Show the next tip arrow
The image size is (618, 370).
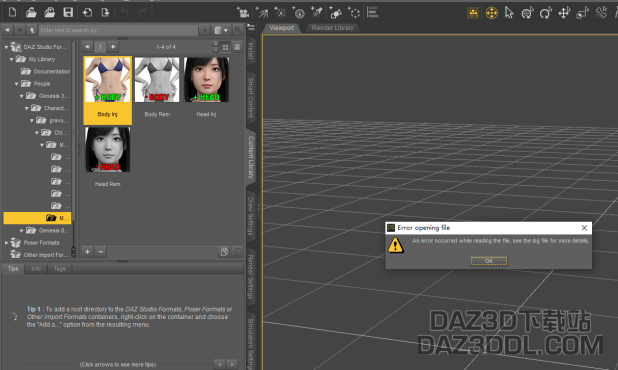(232, 364)
